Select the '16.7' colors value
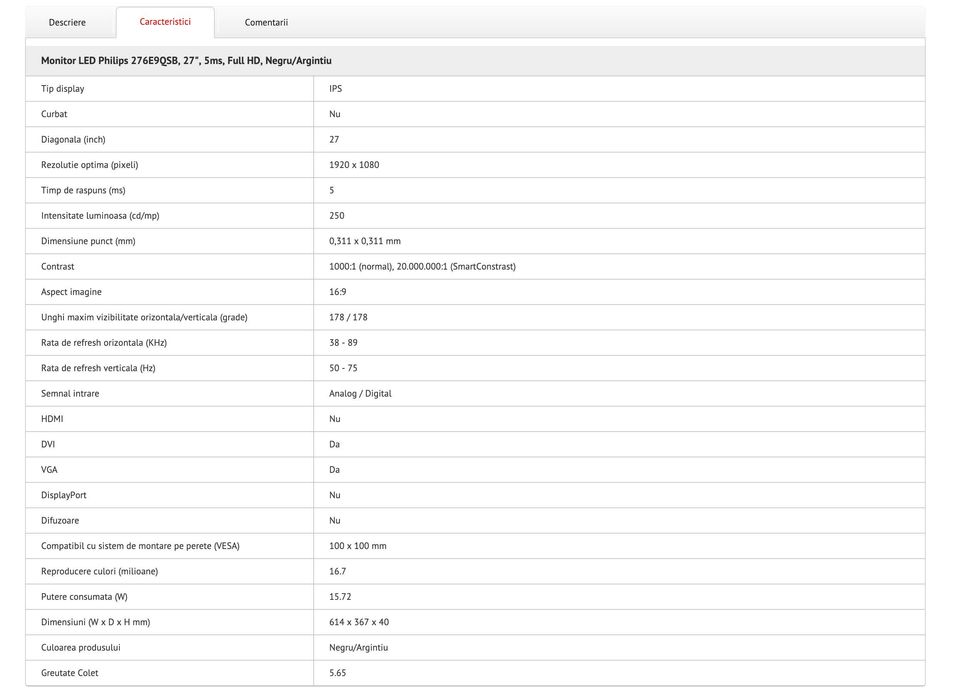Viewport: 953px width, 700px height. [338, 572]
